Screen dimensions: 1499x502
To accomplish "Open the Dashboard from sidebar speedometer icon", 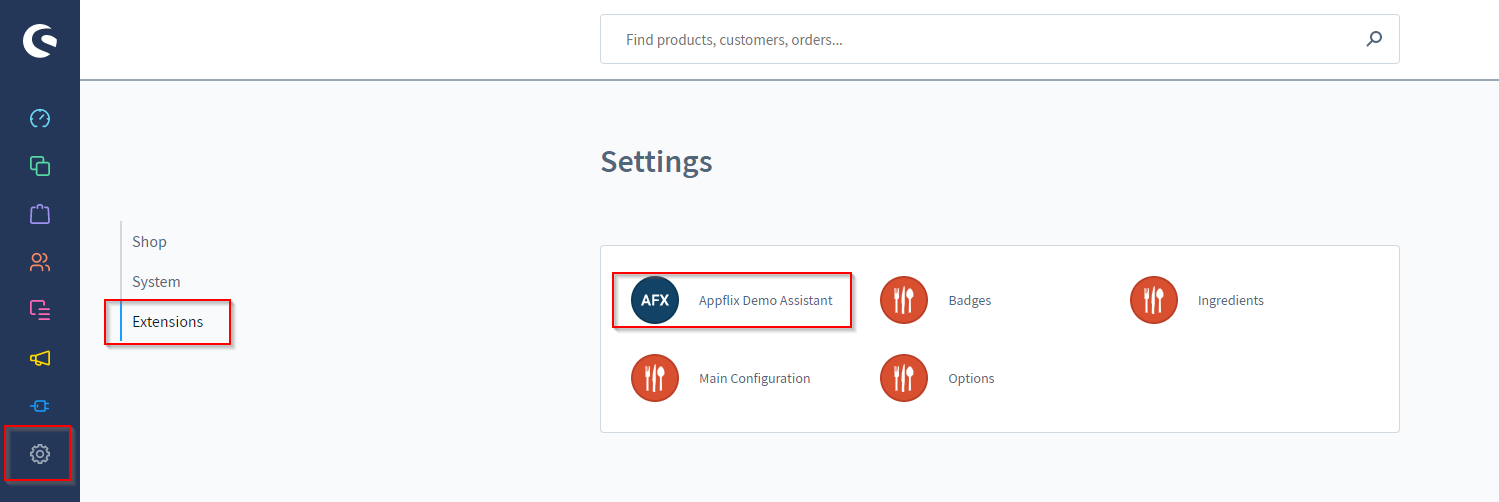I will point(40,119).
